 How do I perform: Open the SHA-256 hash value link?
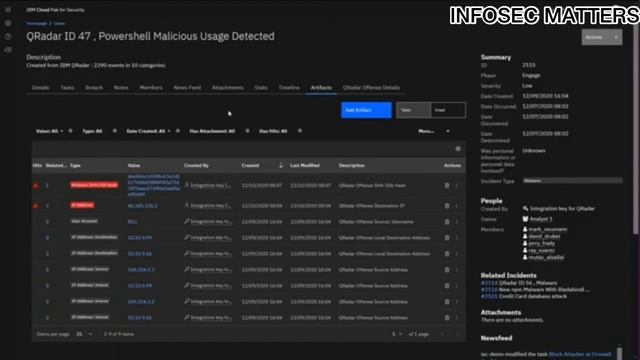click(154, 185)
